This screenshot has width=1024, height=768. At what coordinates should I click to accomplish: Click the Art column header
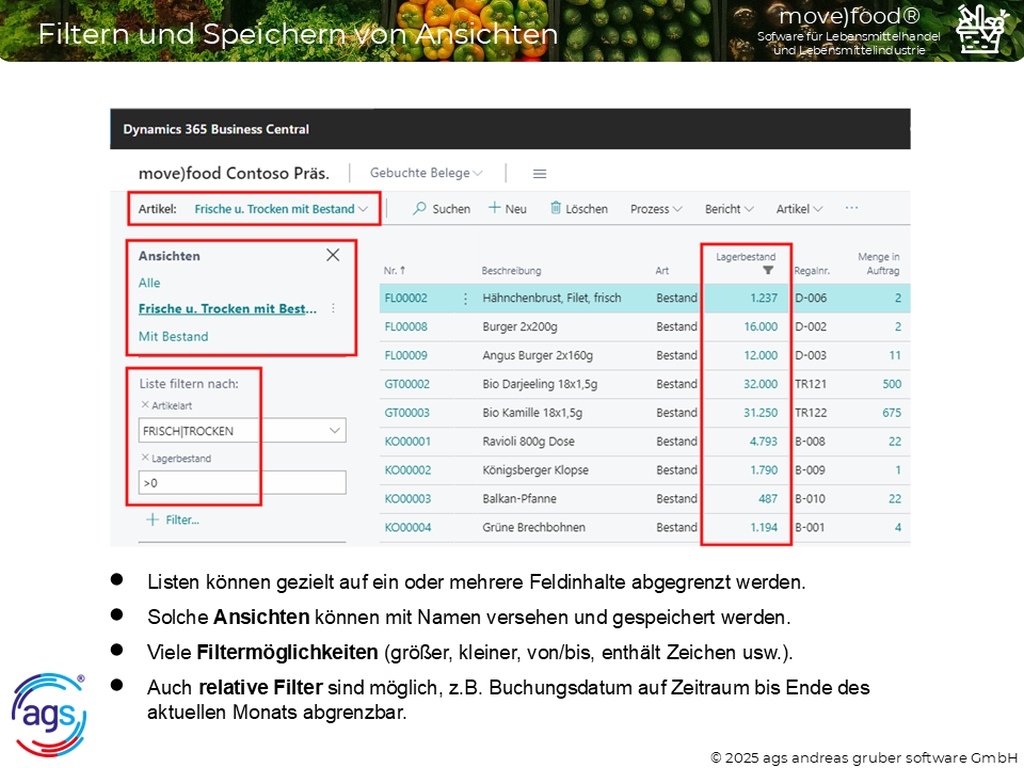[662, 270]
